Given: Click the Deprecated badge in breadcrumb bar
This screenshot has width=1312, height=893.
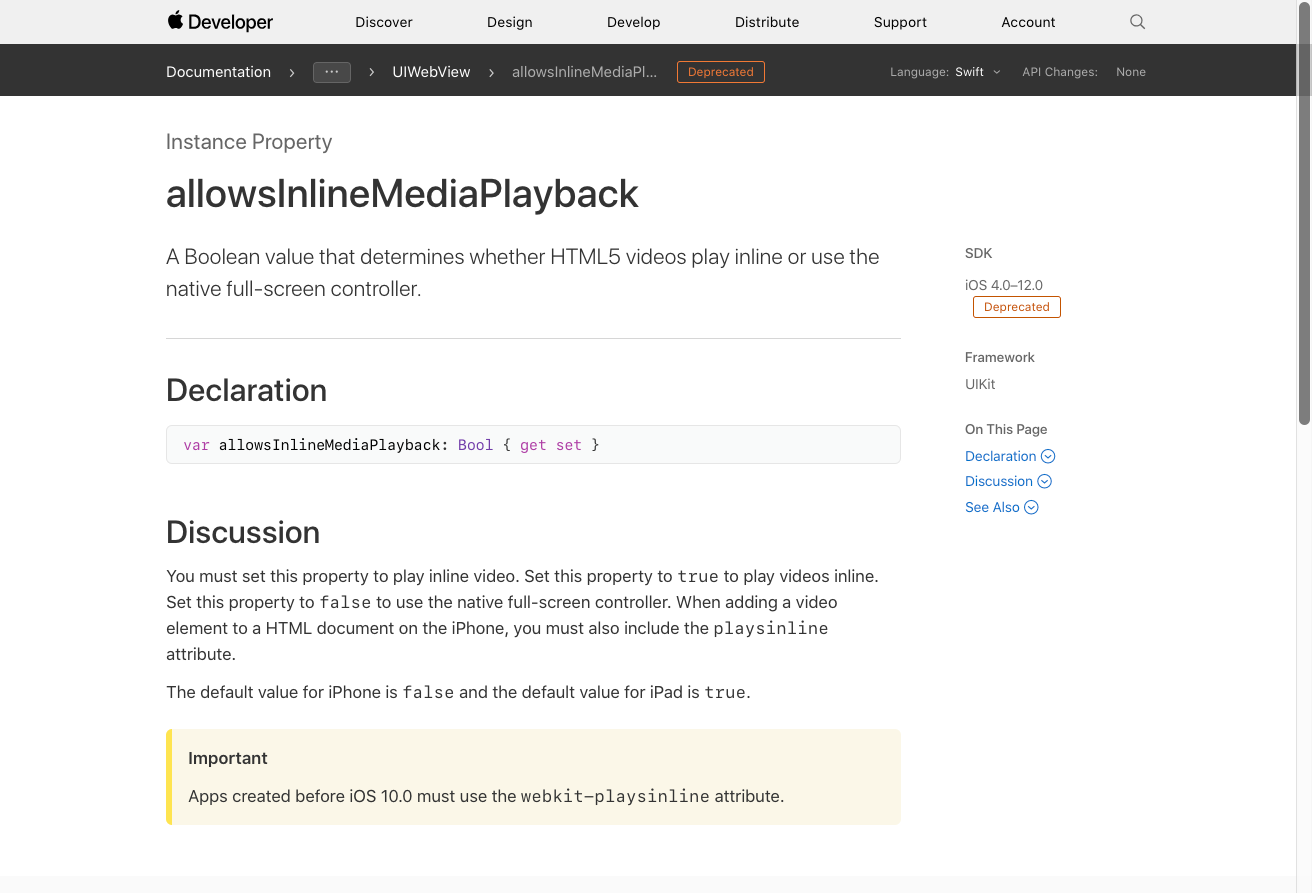Looking at the screenshot, I should pos(721,72).
